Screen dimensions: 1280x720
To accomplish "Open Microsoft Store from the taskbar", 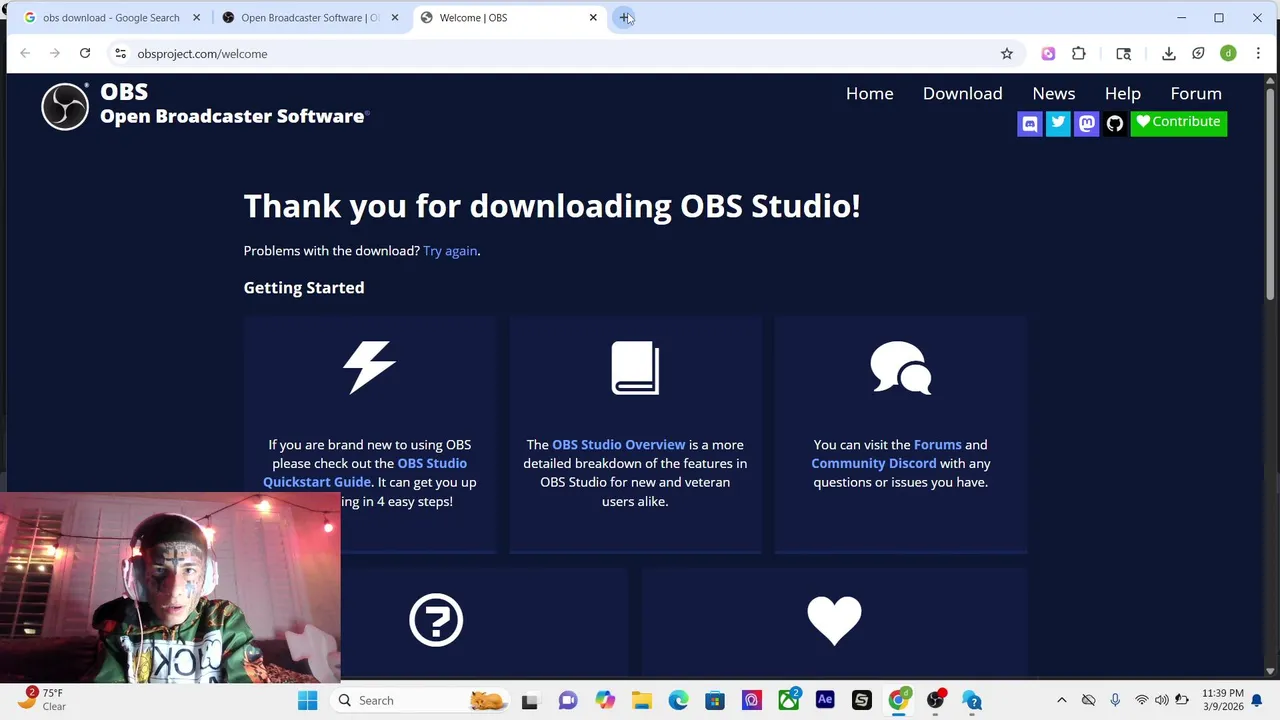I will (715, 700).
